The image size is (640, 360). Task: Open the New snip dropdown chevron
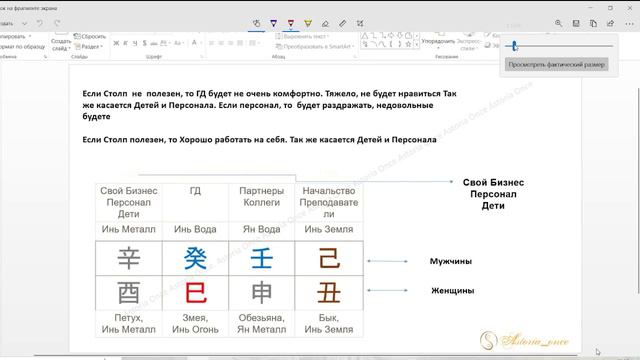coord(25,24)
